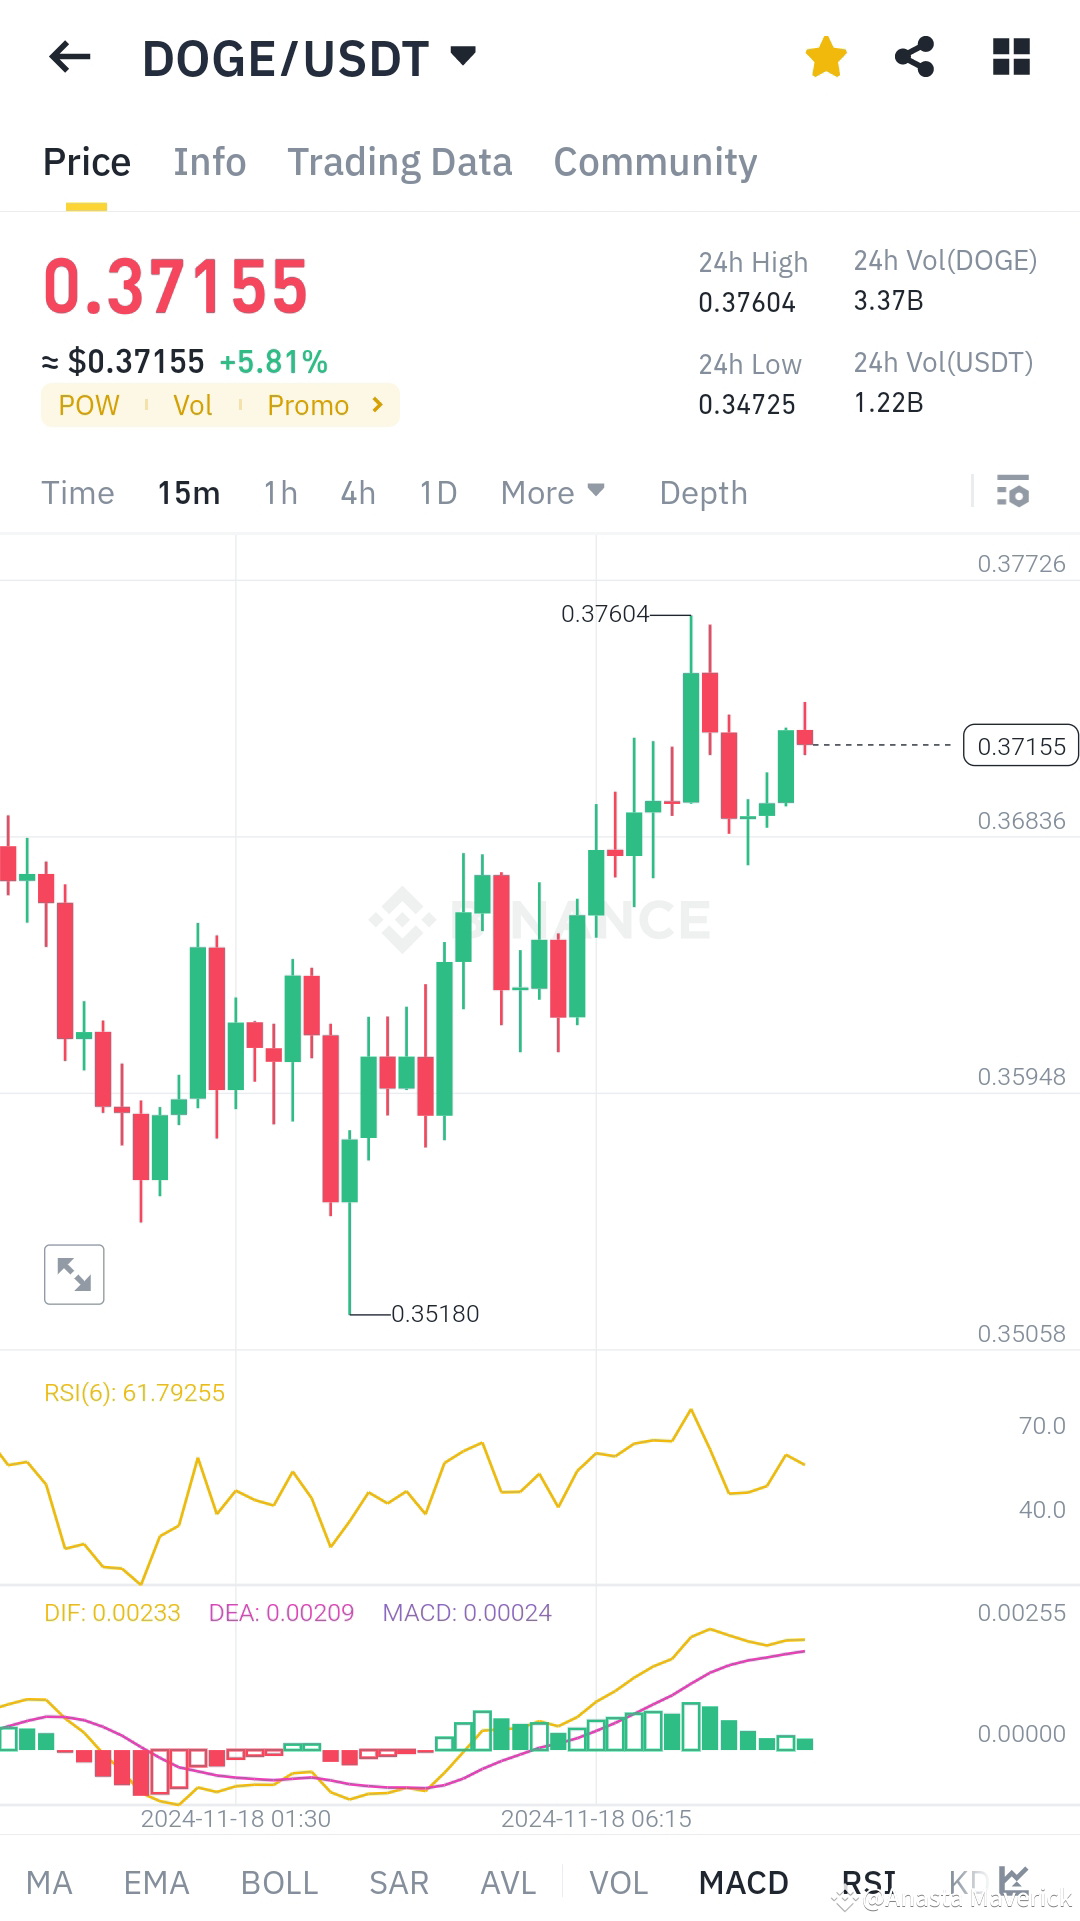Open the KDJ indicator option
Screen dimensions: 1080x1921
click(x=966, y=1881)
